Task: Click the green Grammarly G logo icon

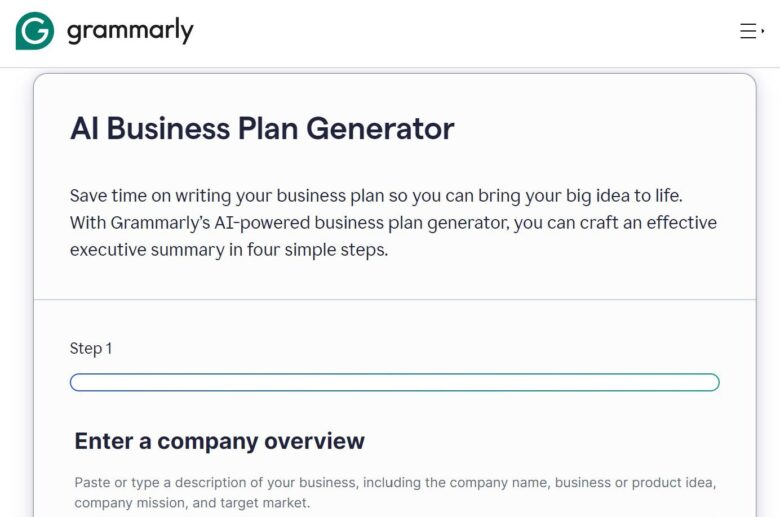Action: [35, 31]
